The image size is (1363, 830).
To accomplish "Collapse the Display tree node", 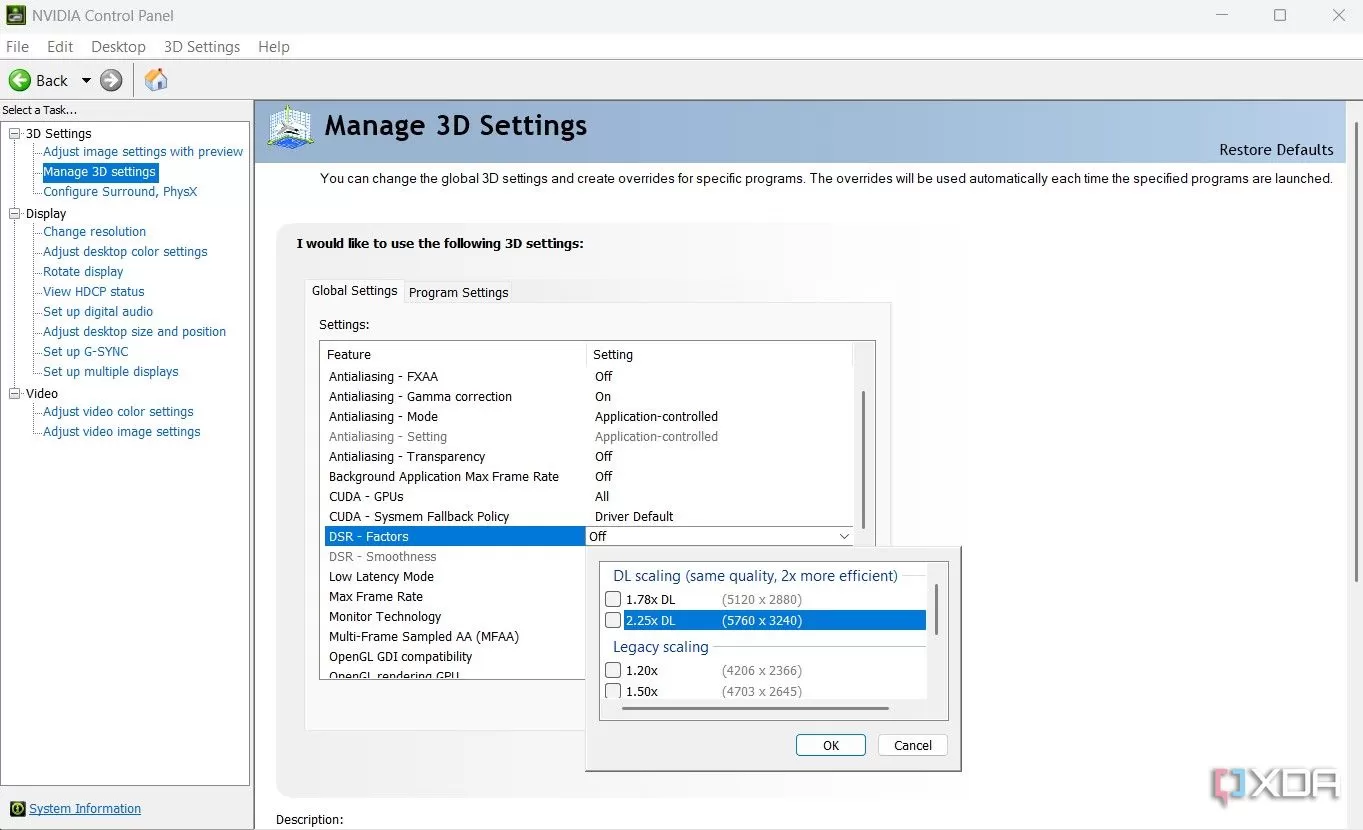I will 15,213.
